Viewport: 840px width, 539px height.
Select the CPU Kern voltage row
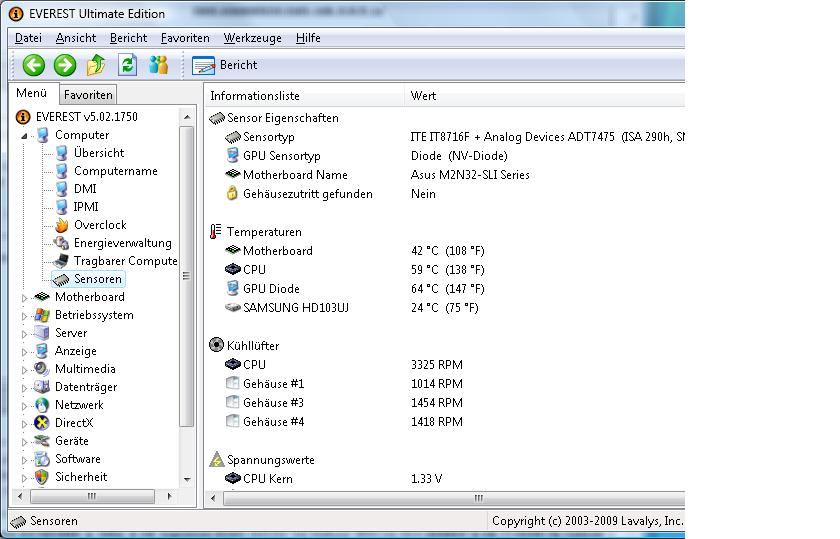[x=334, y=478]
